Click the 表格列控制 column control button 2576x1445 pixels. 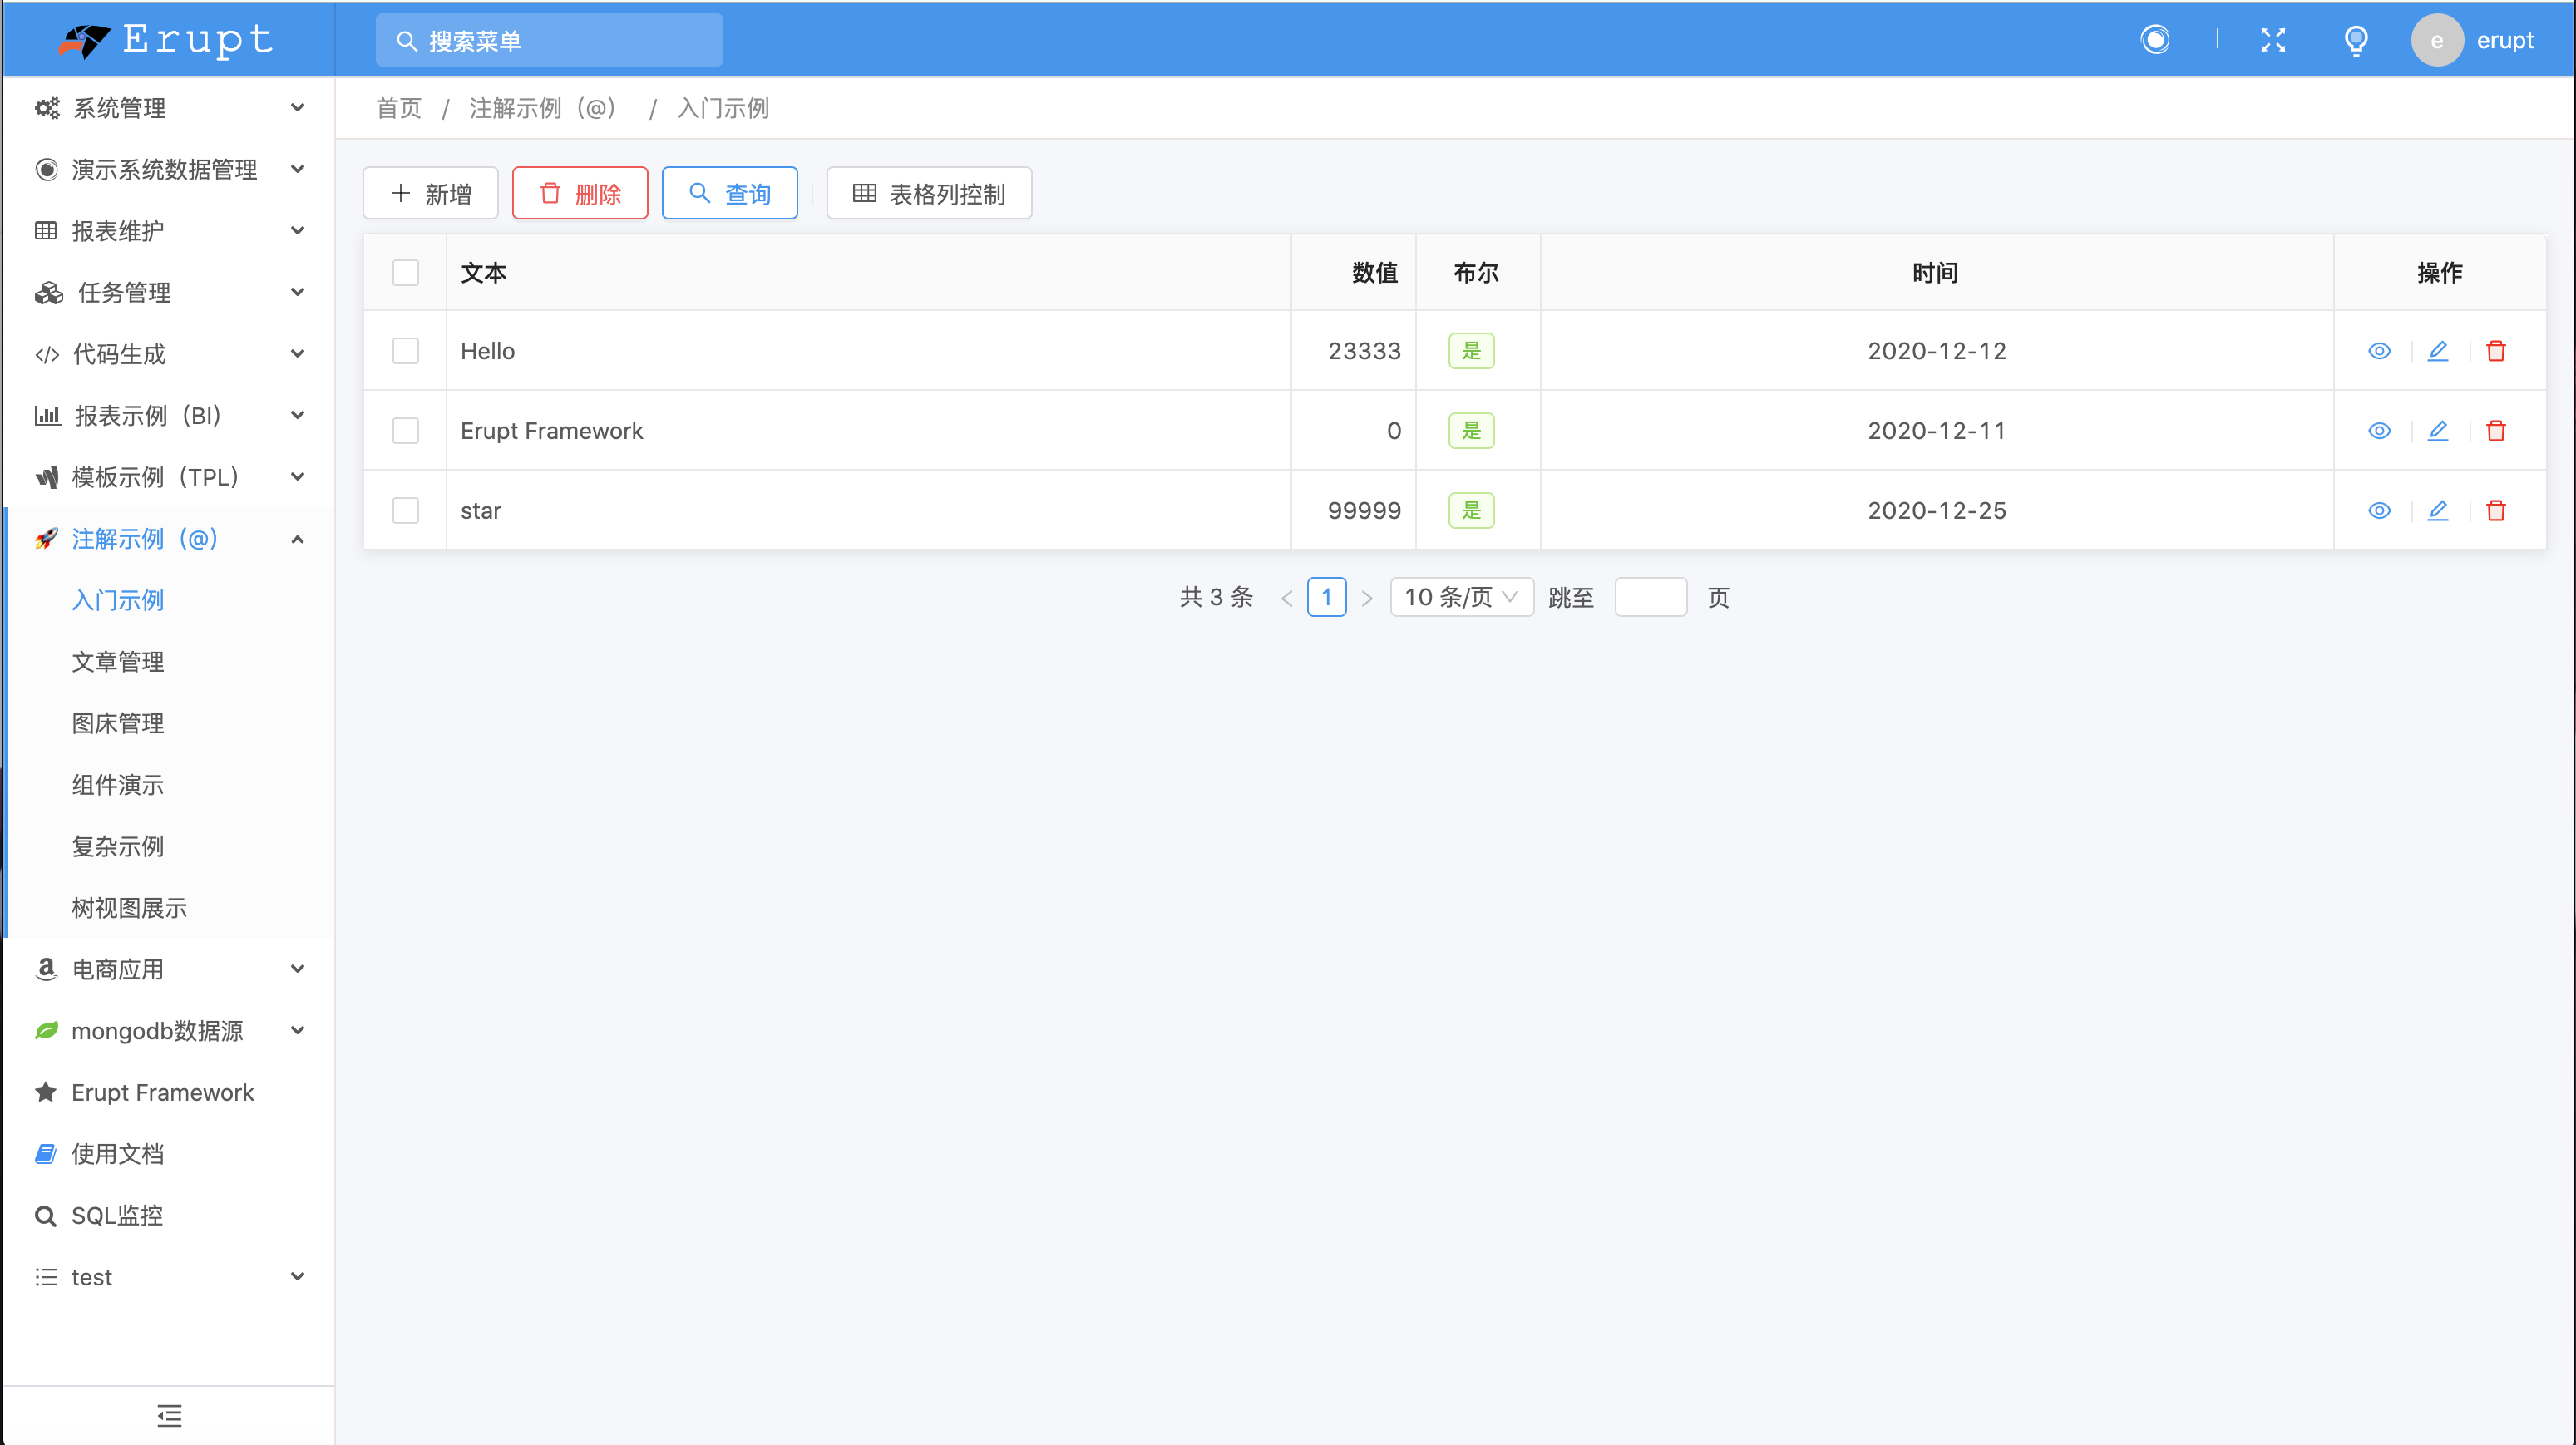pos(928,193)
